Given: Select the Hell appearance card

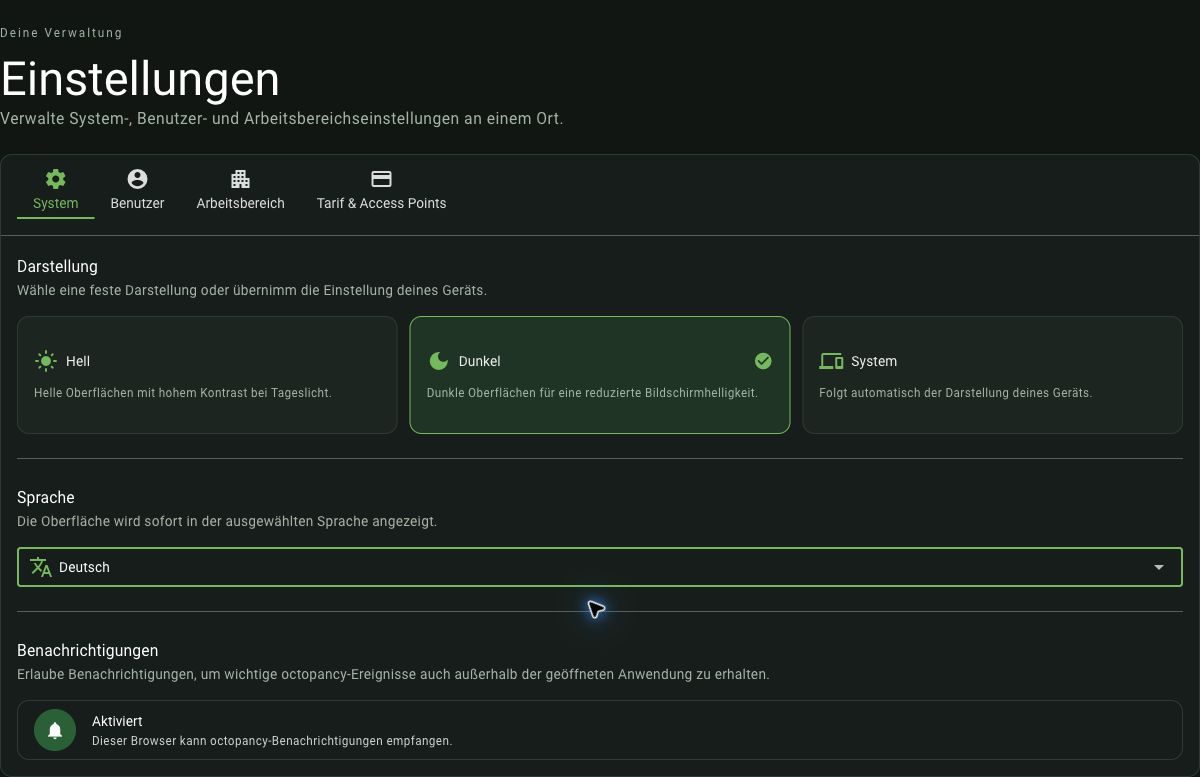Looking at the screenshot, I should click(207, 375).
